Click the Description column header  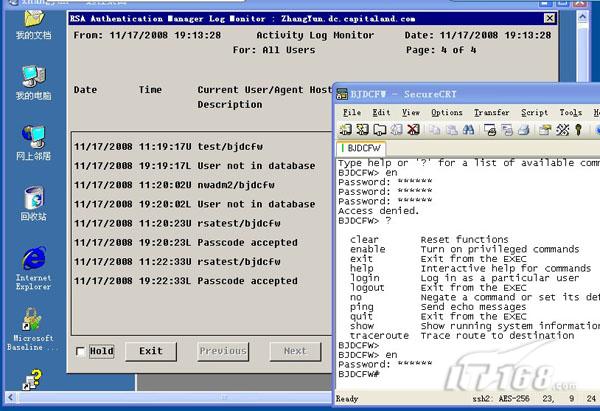click(230, 104)
